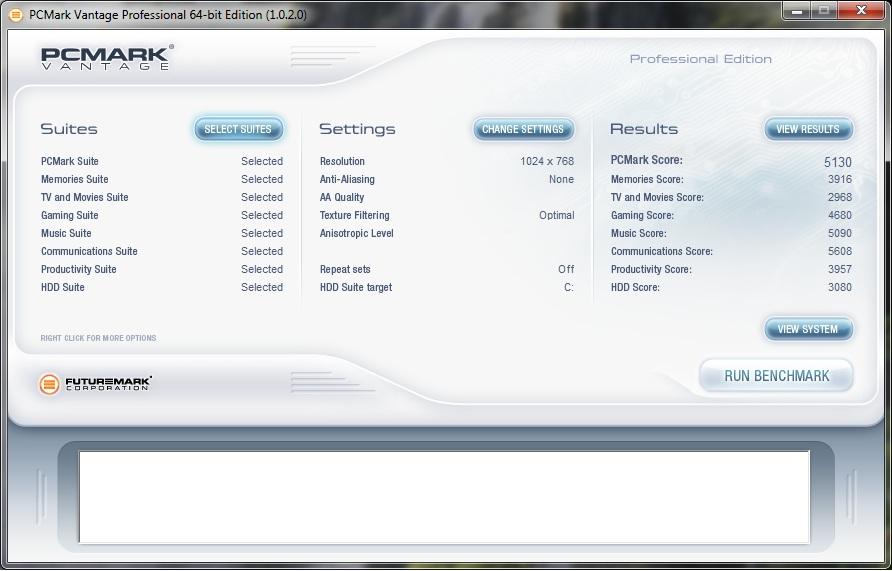Click the 'HDD Suite' label
892x571 pixels.
63,287
